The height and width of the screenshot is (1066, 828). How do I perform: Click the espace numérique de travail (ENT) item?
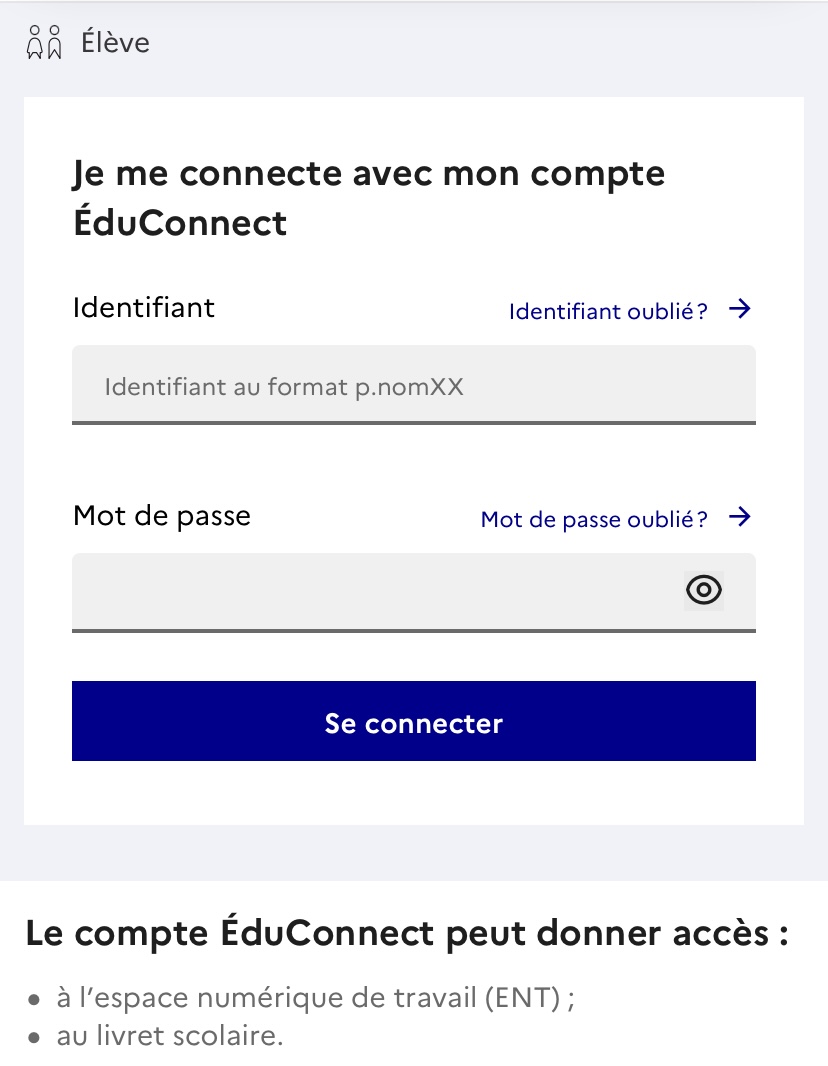click(316, 998)
